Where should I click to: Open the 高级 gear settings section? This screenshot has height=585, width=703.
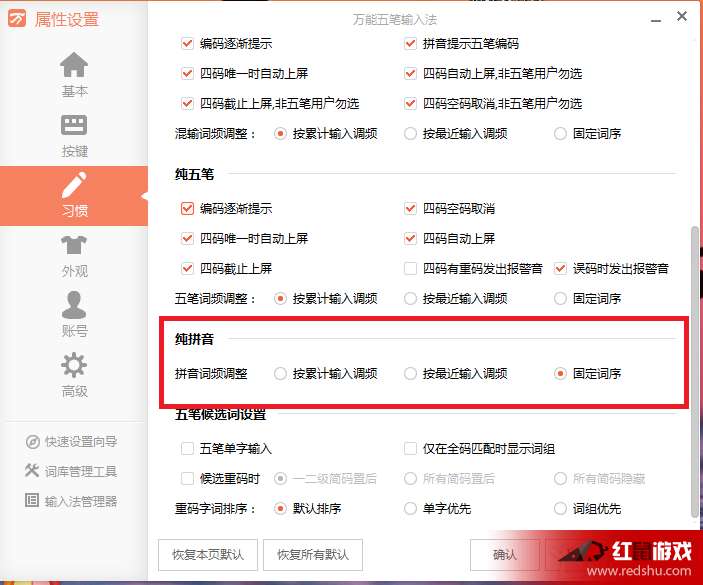pyautogui.click(x=74, y=375)
